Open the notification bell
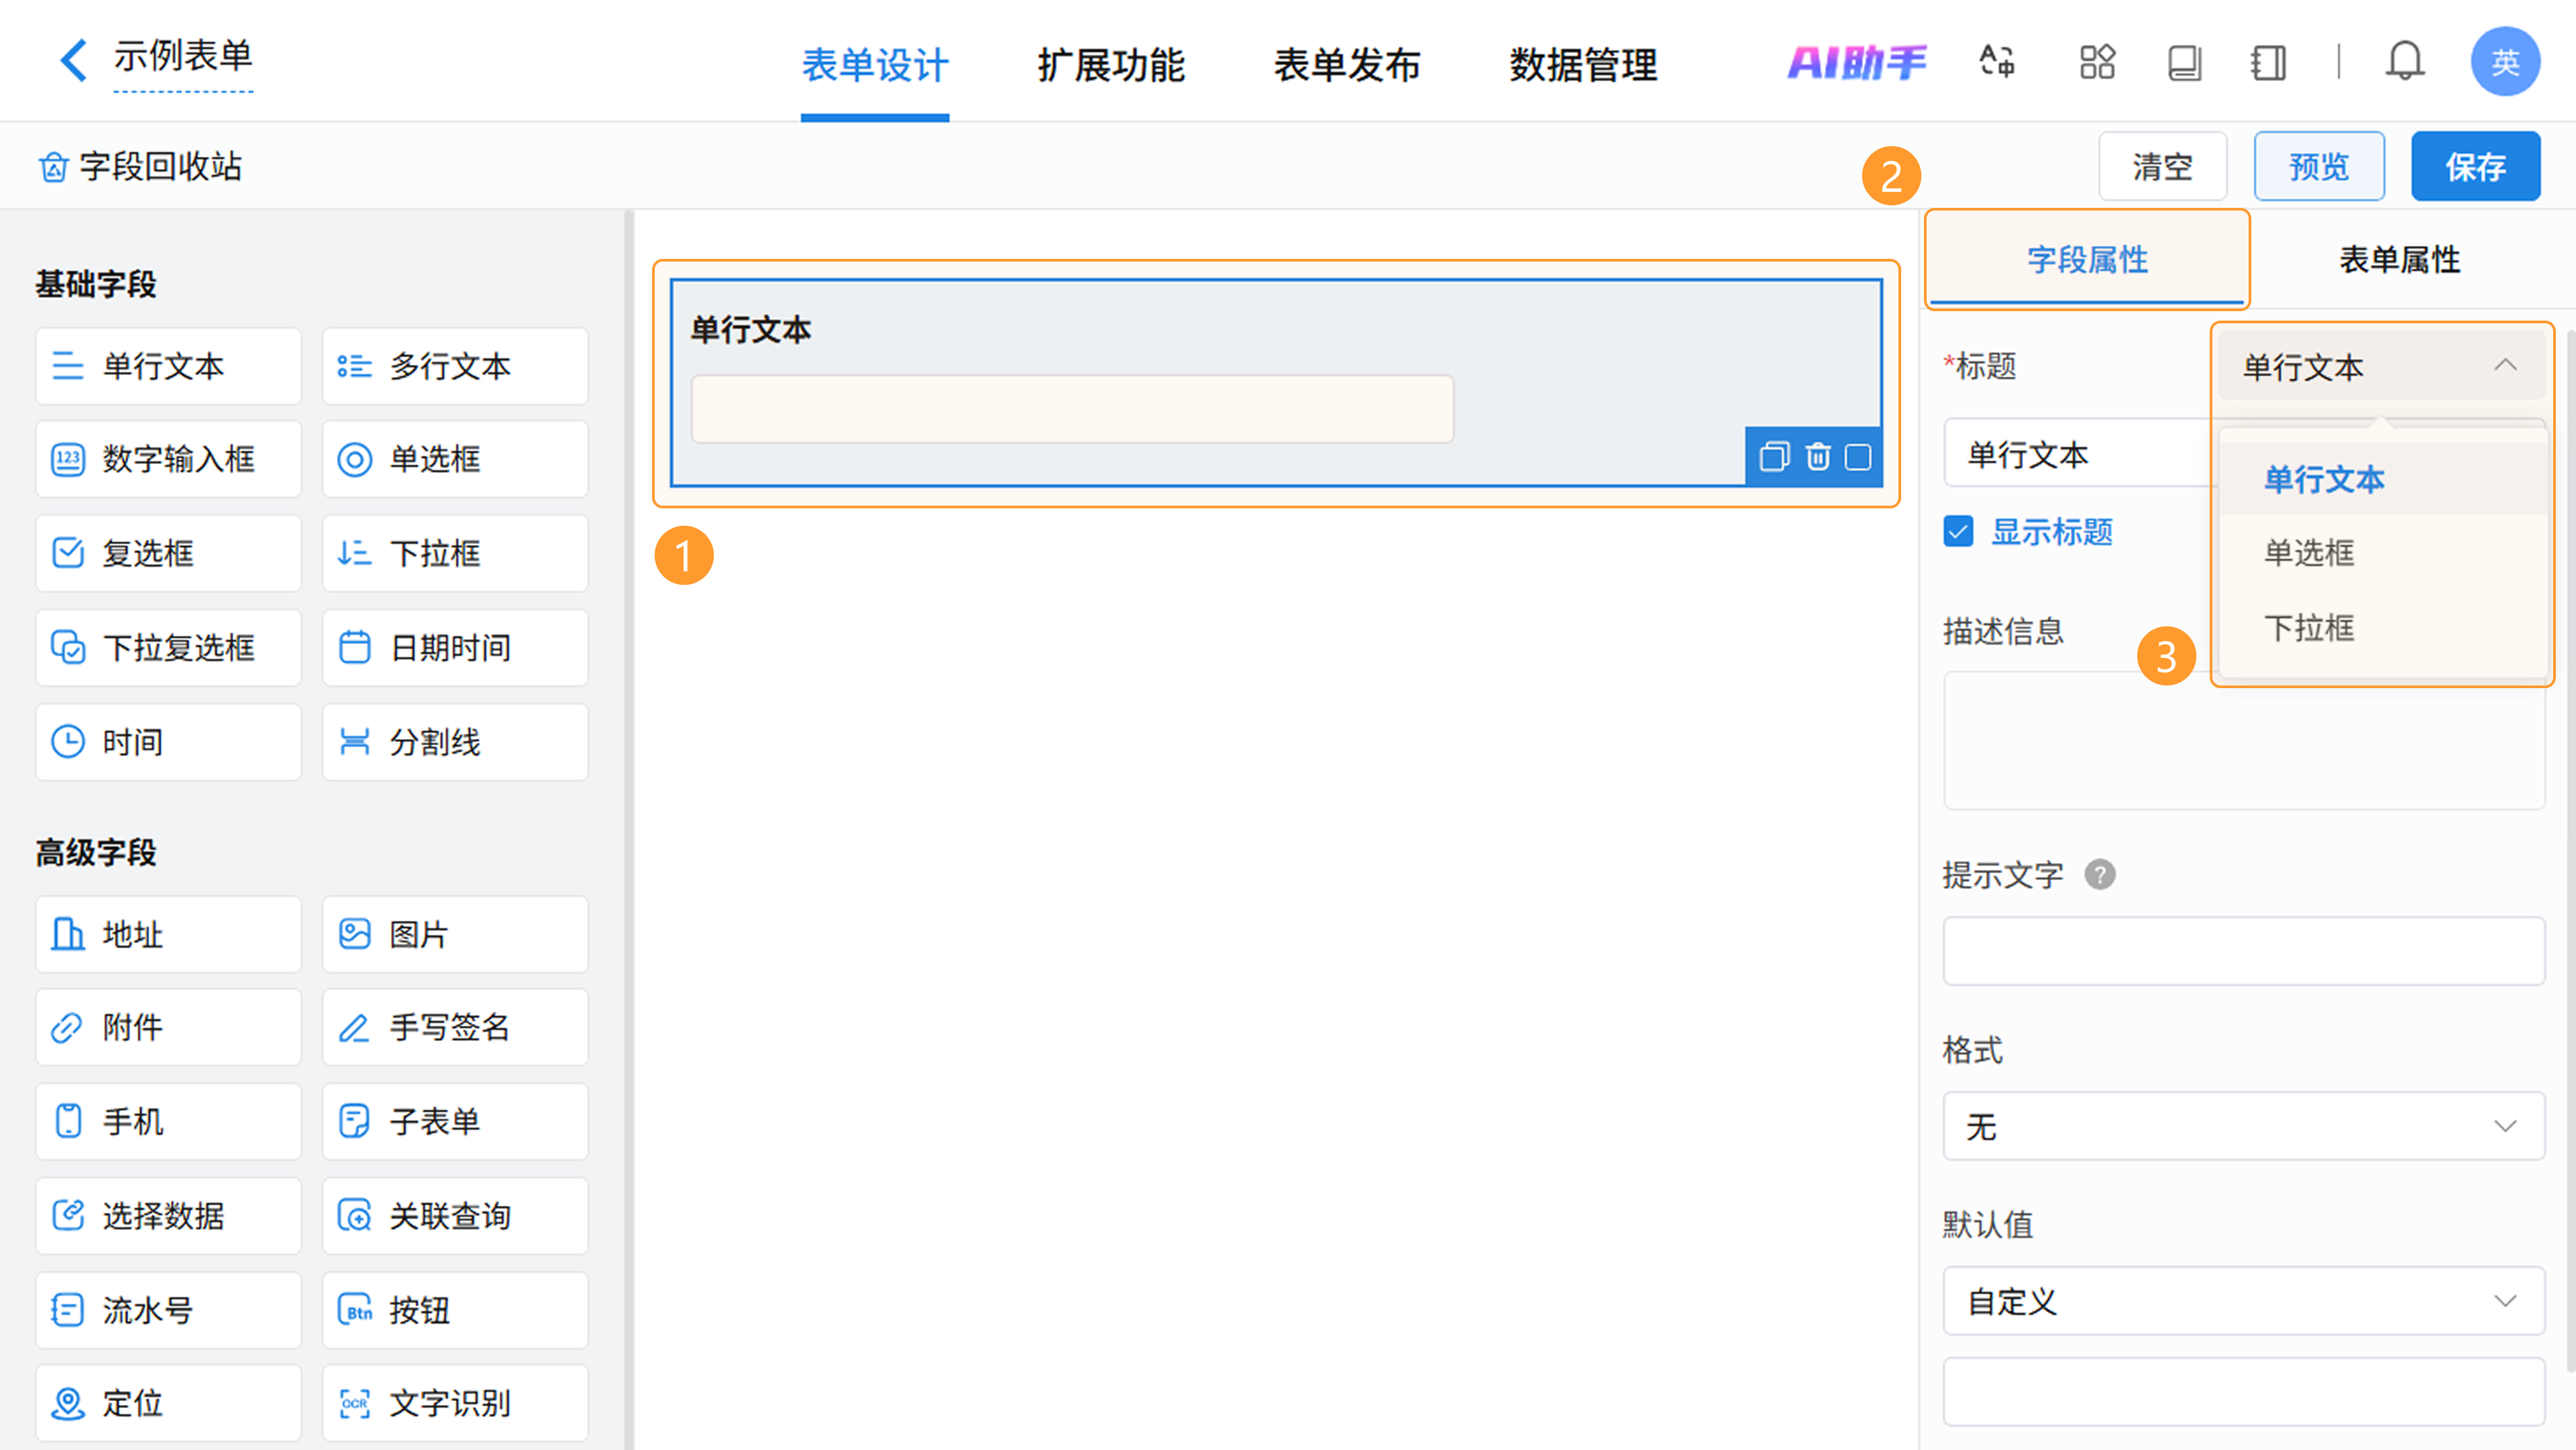 (x=2404, y=62)
